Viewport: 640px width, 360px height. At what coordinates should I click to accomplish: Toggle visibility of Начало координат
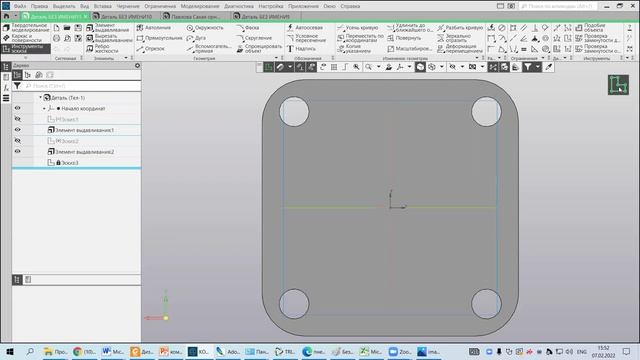(x=18, y=108)
